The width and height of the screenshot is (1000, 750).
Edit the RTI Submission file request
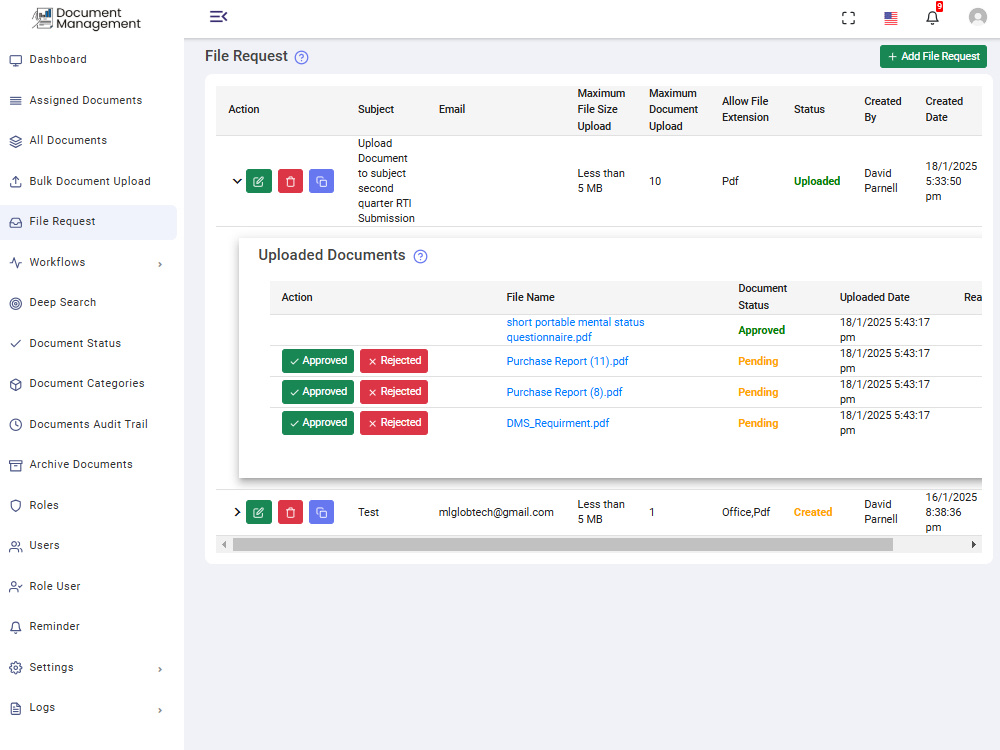click(x=259, y=181)
